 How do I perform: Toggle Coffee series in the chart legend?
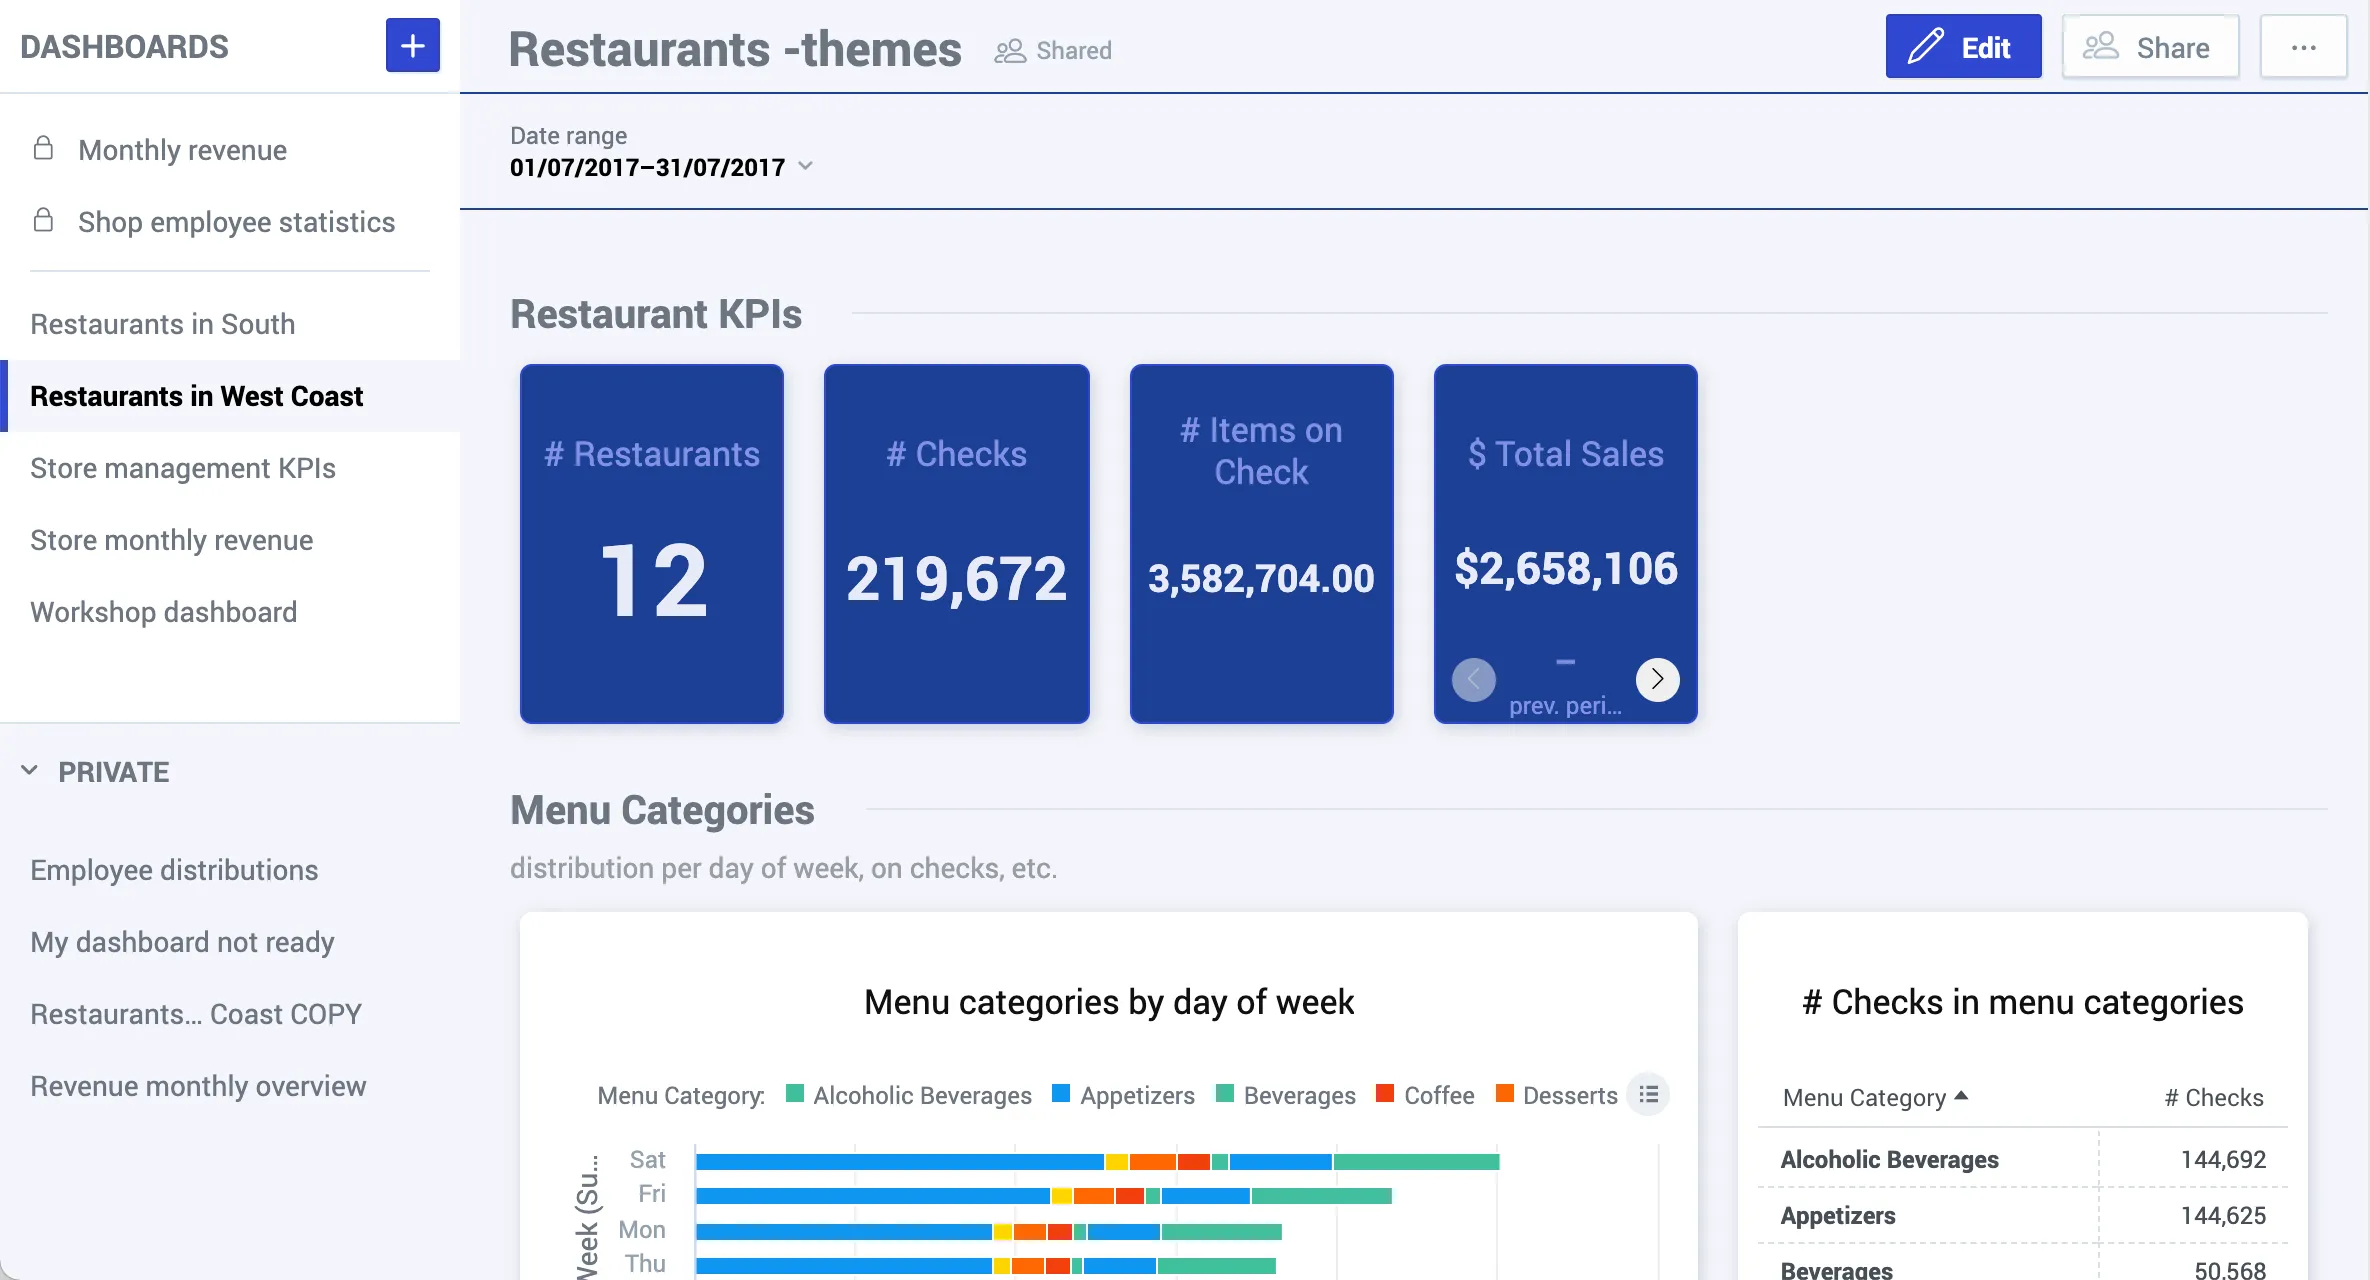[x=1425, y=1095]
